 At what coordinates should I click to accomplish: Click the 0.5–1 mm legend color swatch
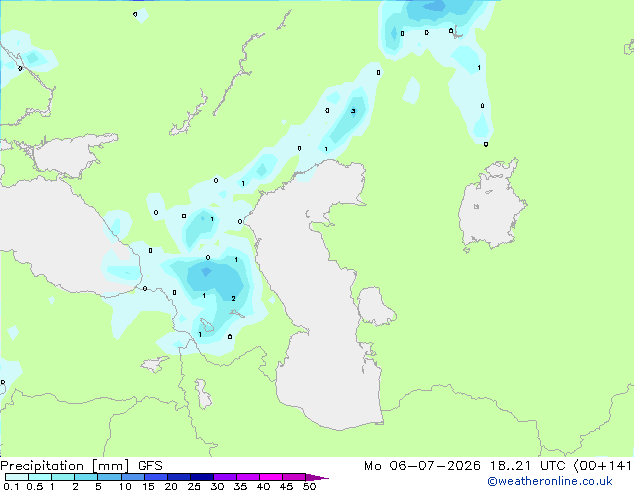[40, 477]
